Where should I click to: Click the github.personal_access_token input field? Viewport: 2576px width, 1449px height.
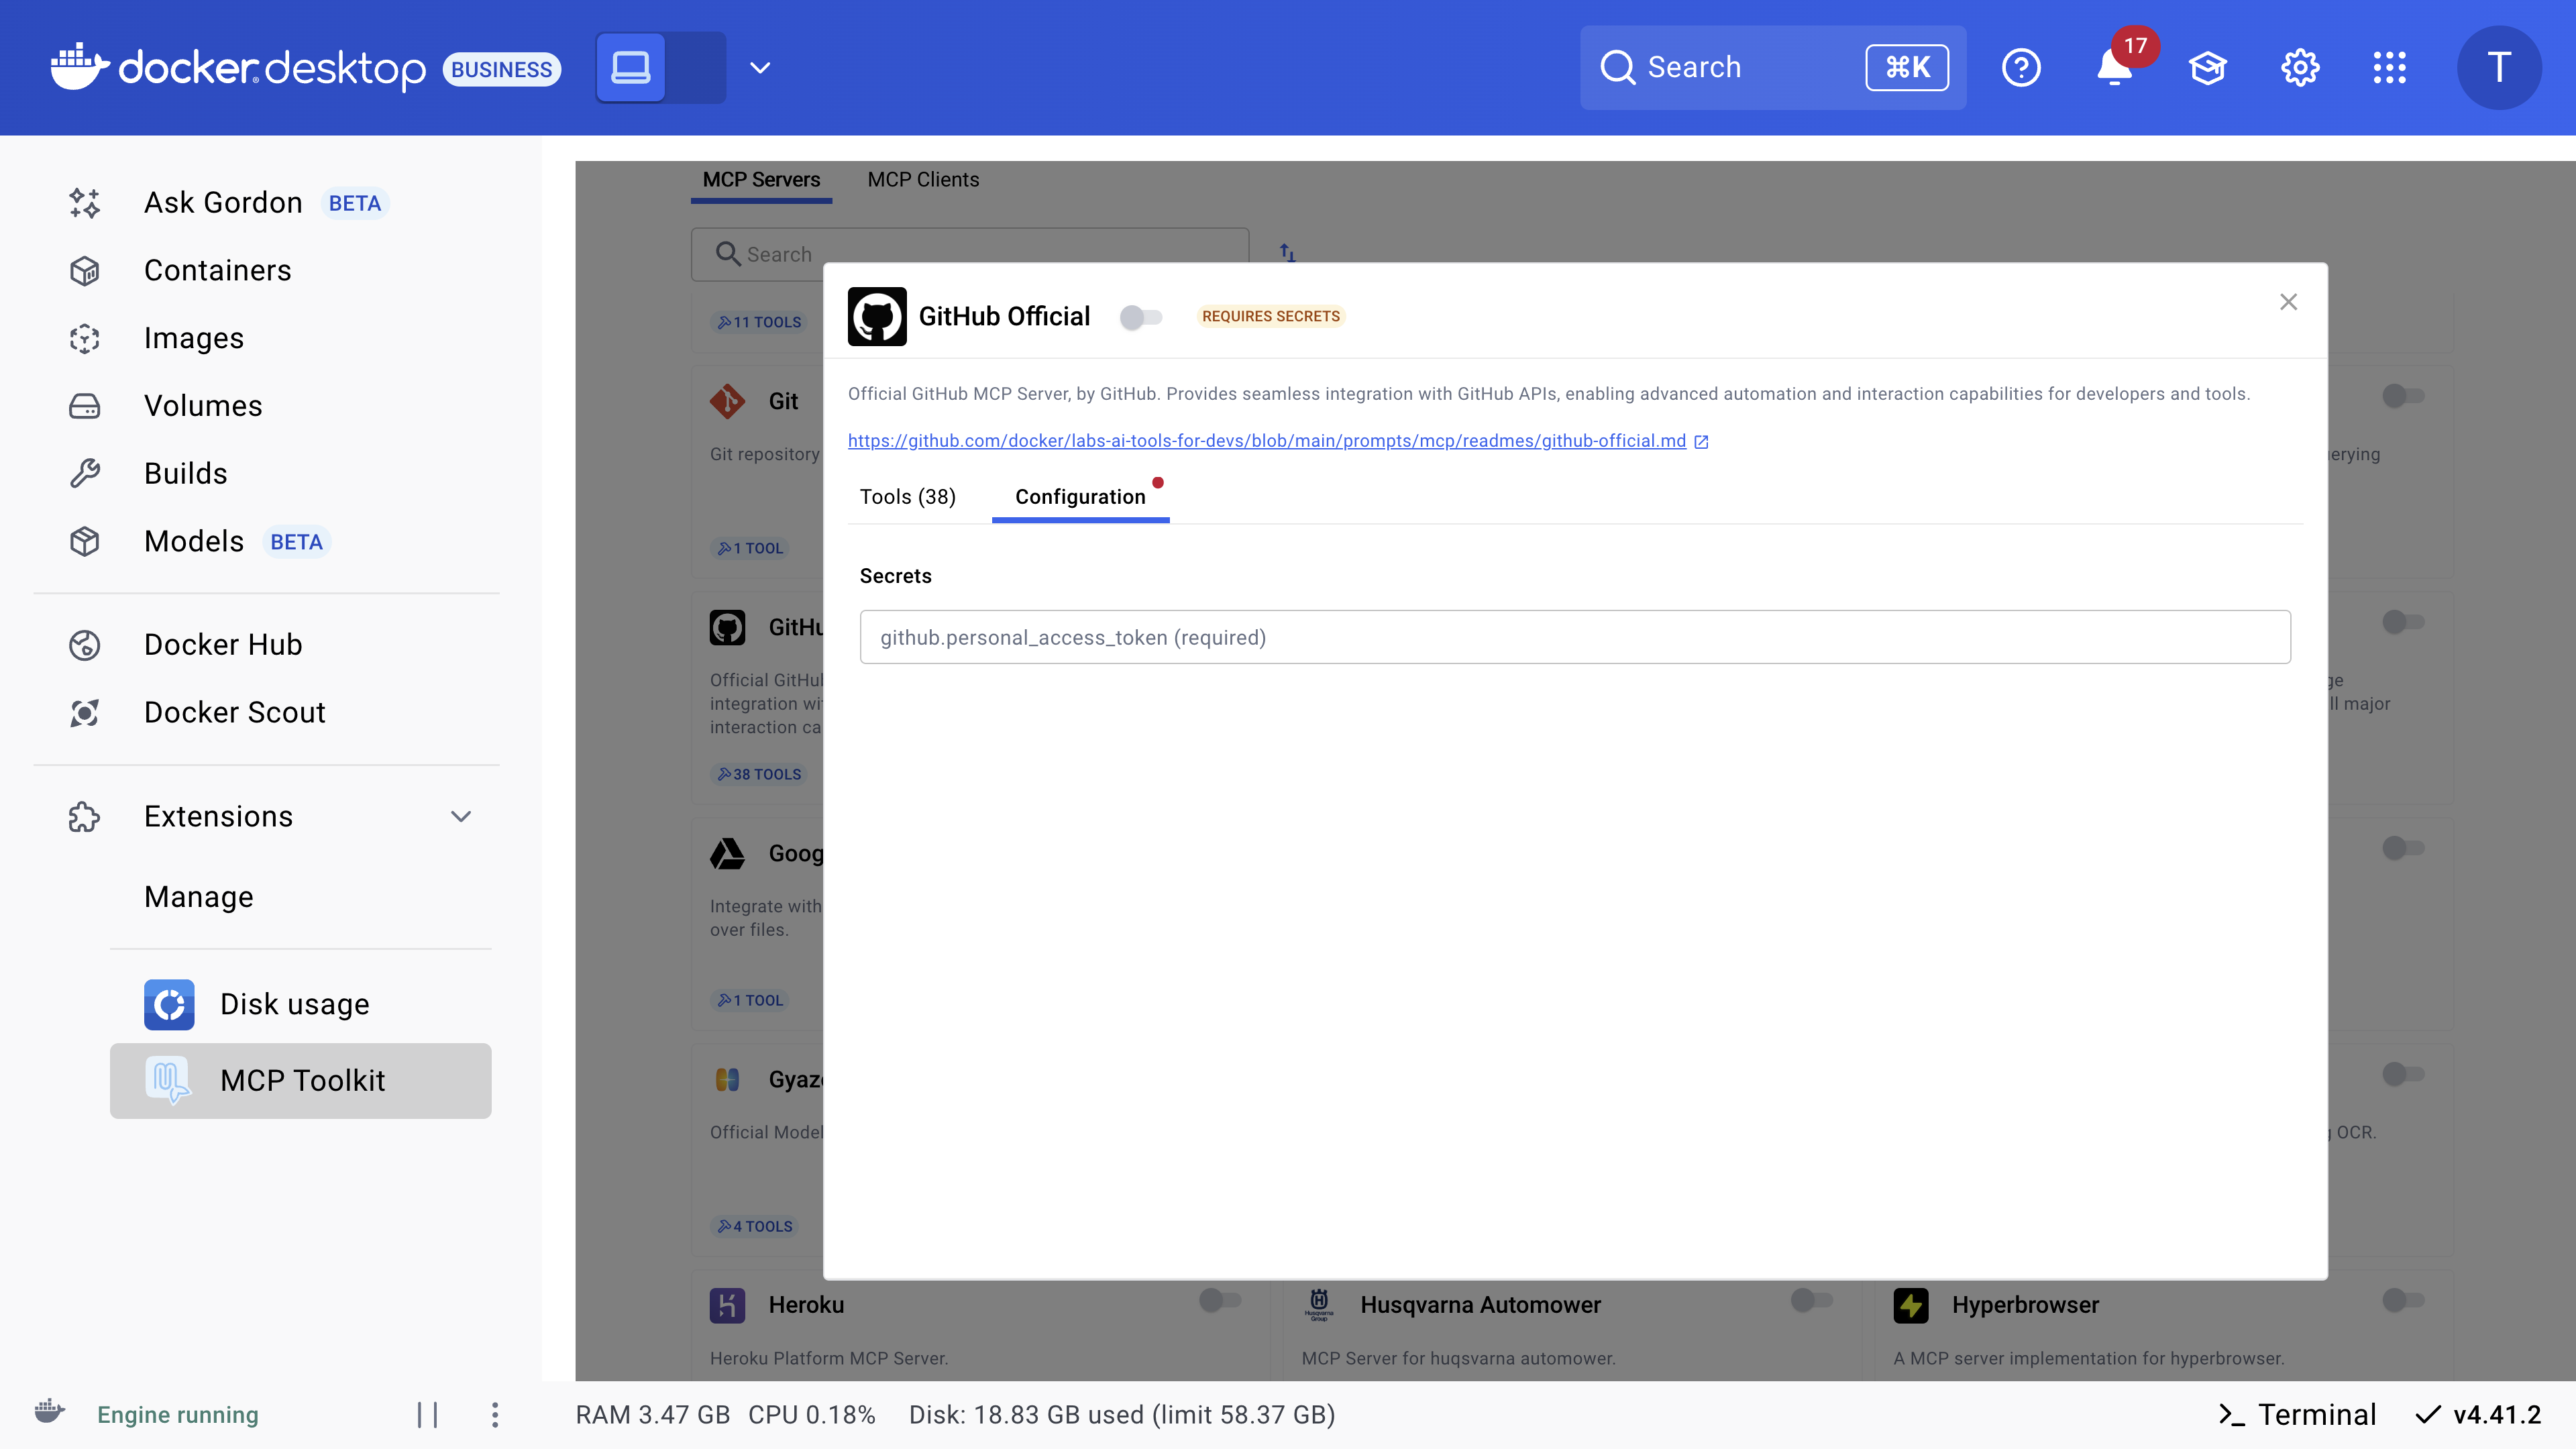pyautogui.click(x=1575, y=637)
